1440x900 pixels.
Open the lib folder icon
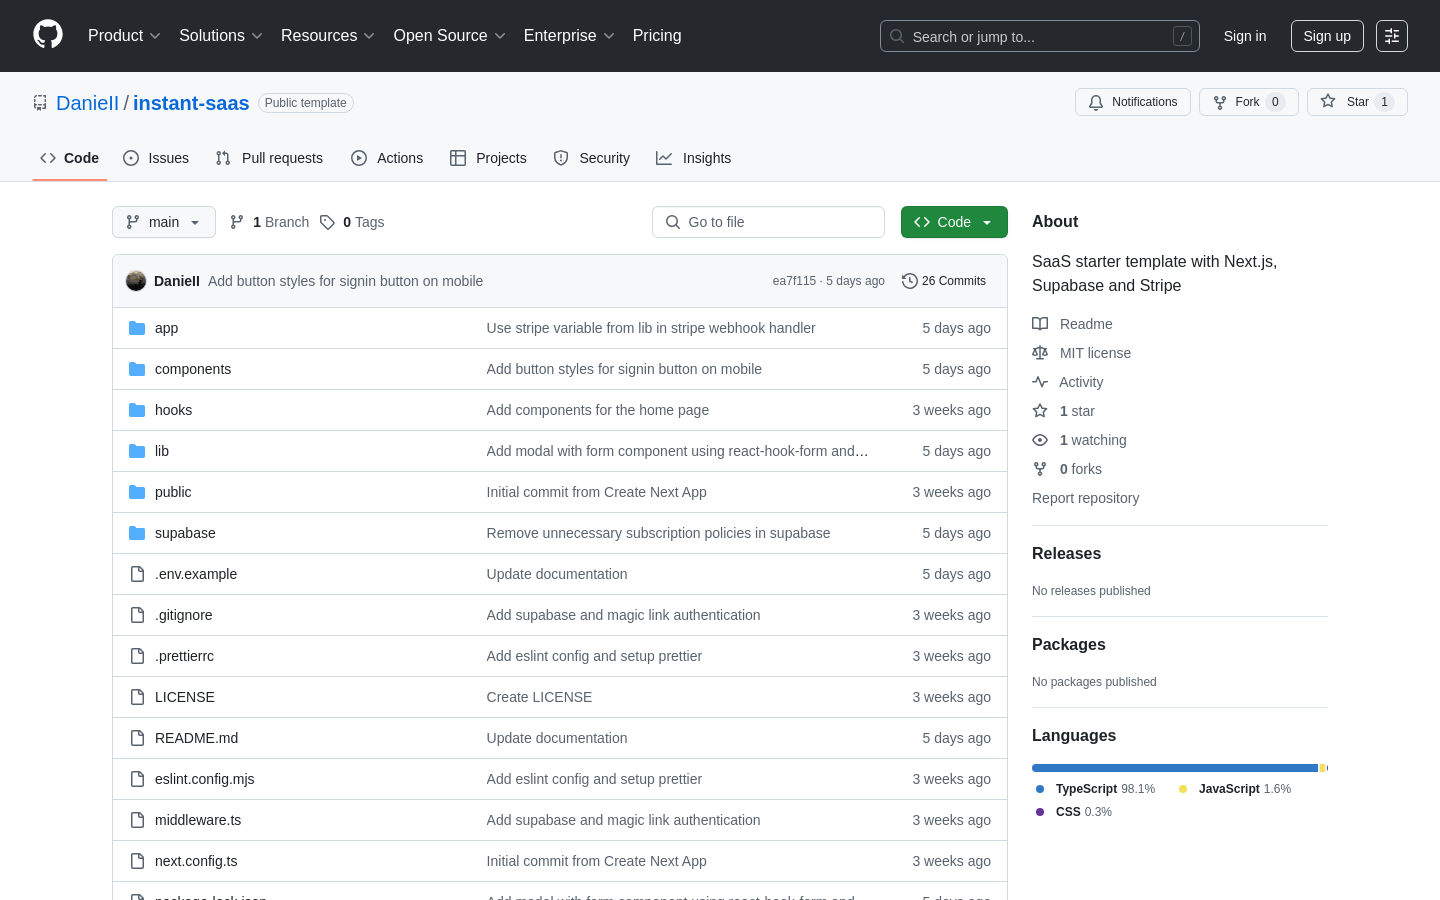click(x=137, y=451)
